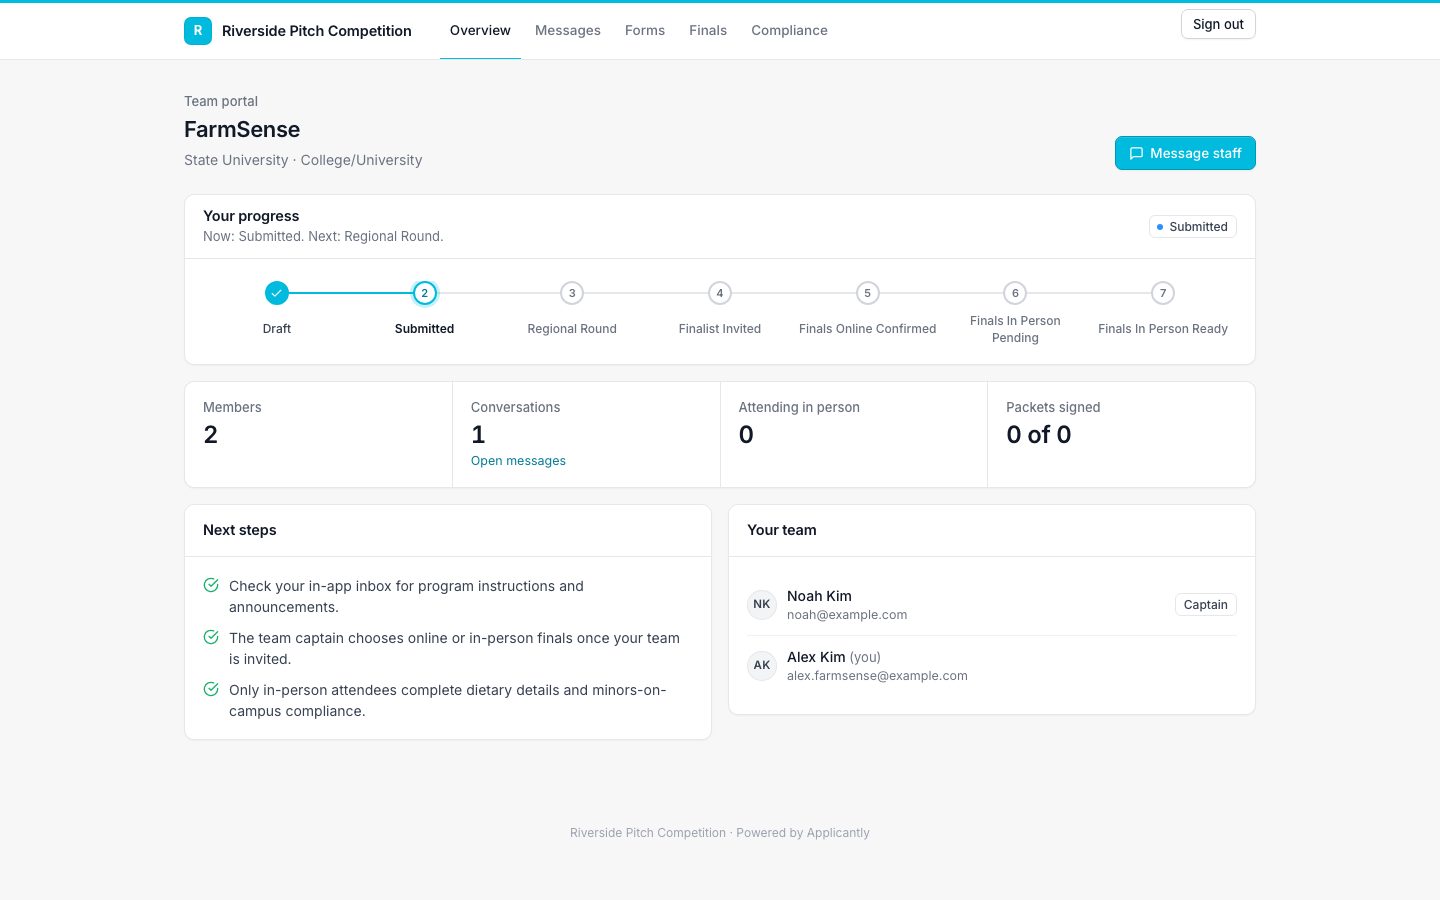Viewport: 1440px width, 900px height.
Task: Click the Regional Round step label
Action: (x=572, y=329)
